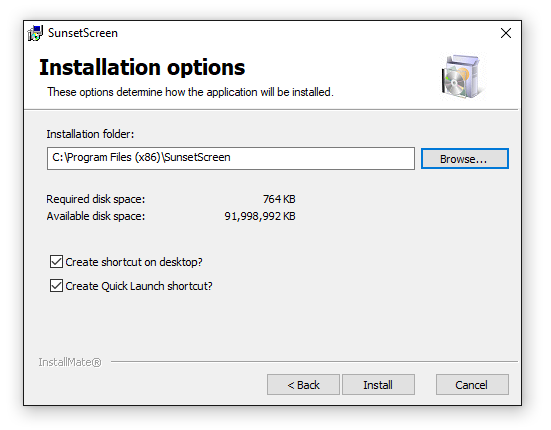Click the "Create shortcut on desktop?" label text
551x430 pixels.
pos(134,262)
